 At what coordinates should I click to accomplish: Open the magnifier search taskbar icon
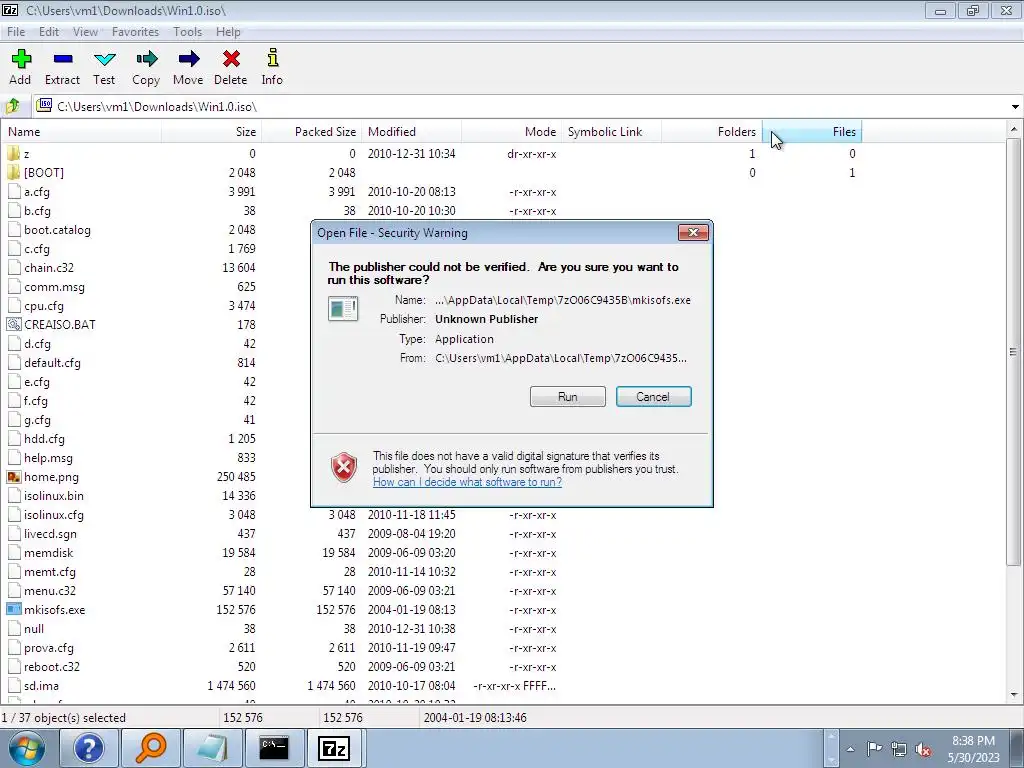click(150, 748)
